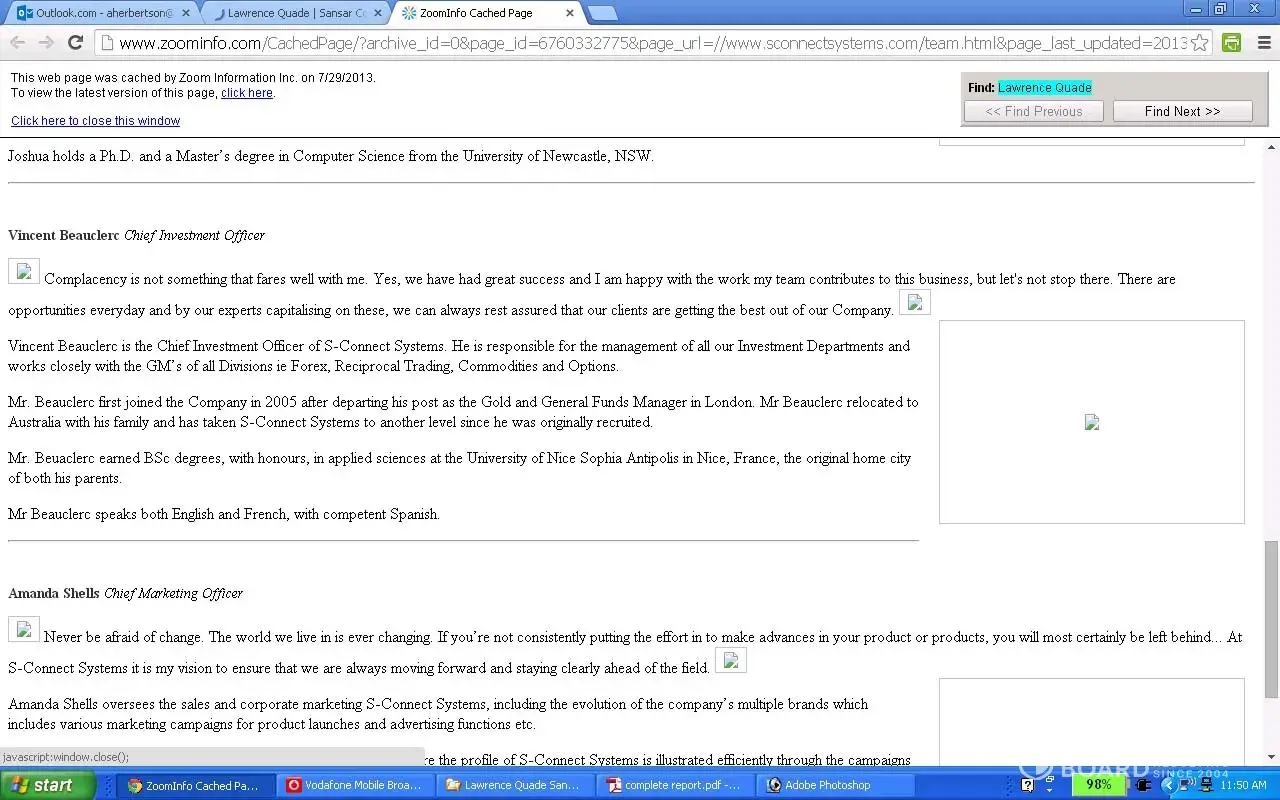Switch to the Lawrence Quade | Sansar tab
The height and width of the screenshot is (800, 1280).
click(x=296, y=14)
